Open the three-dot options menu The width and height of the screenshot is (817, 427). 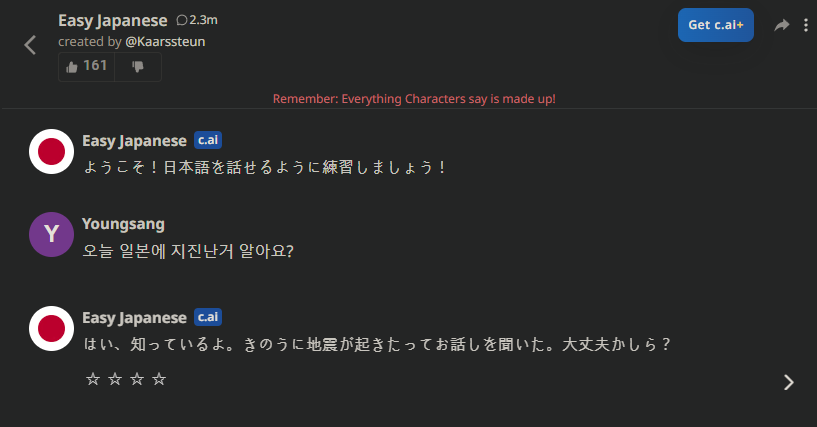click(x=806, y=25)
